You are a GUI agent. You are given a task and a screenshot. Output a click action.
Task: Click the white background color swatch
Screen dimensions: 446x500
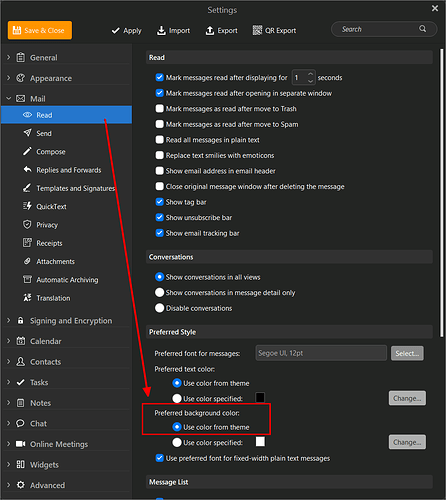[260, 442]
